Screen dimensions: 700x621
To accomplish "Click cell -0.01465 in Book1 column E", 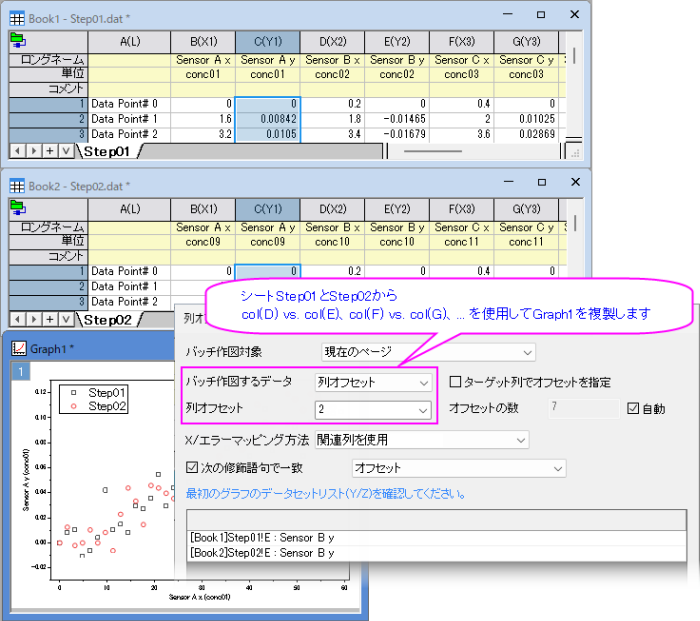I will (x=397, y=119).
